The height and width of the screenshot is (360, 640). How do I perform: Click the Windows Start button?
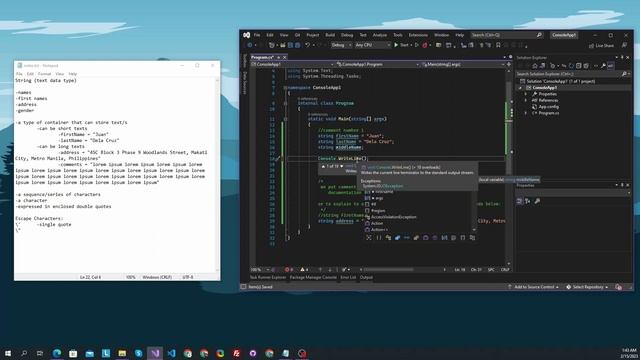point(7,353)
